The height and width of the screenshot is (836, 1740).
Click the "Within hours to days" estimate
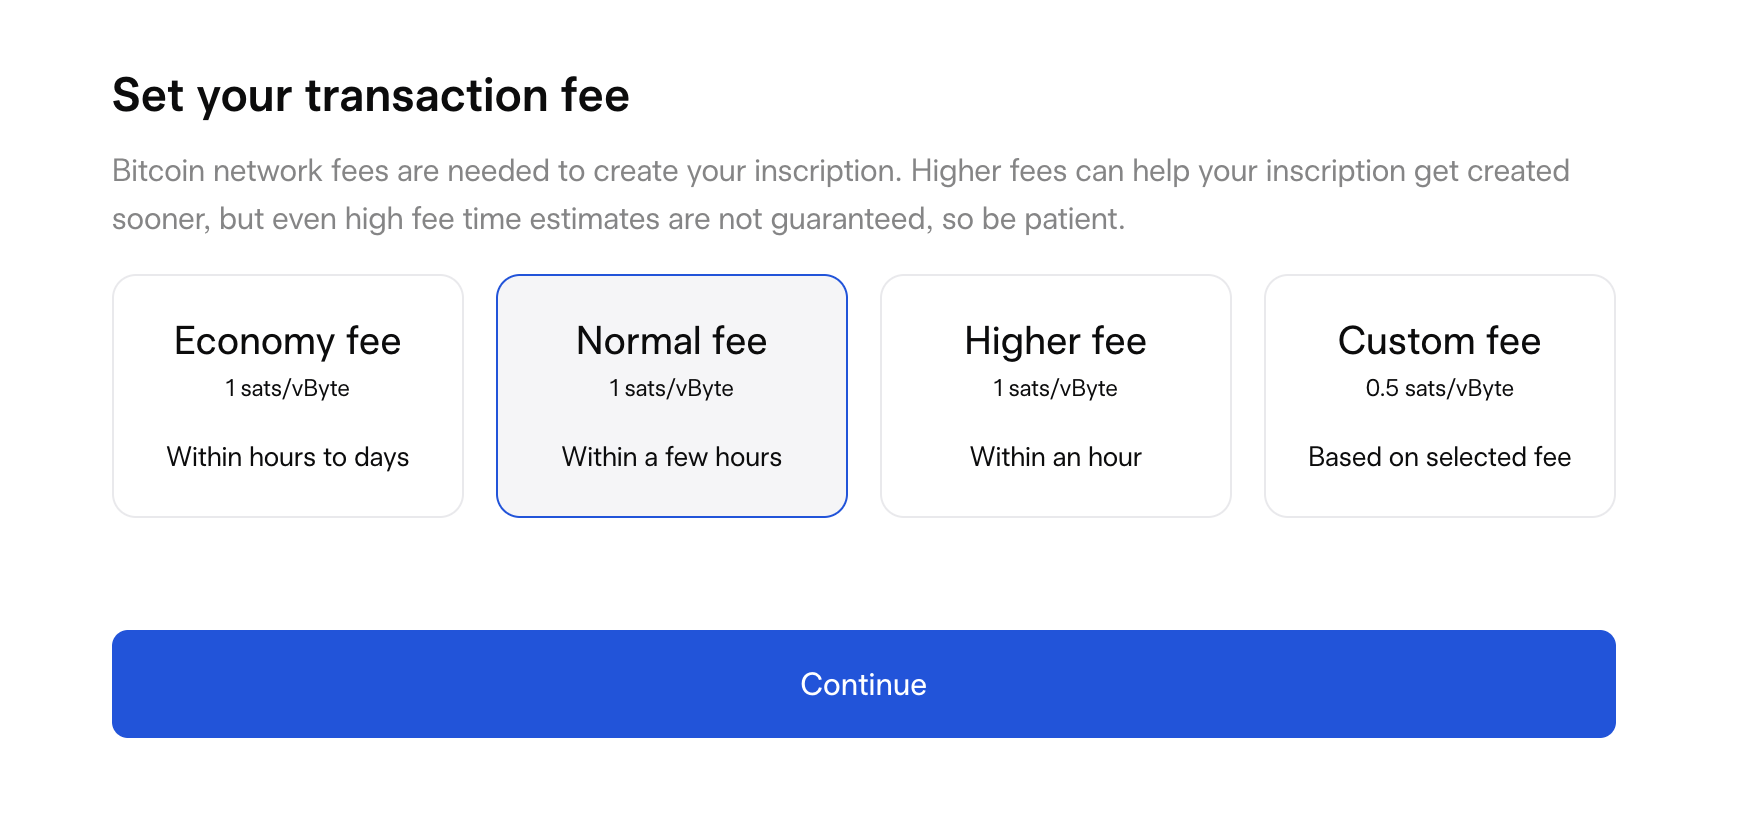pyautogui.click(x=288, y=457)
